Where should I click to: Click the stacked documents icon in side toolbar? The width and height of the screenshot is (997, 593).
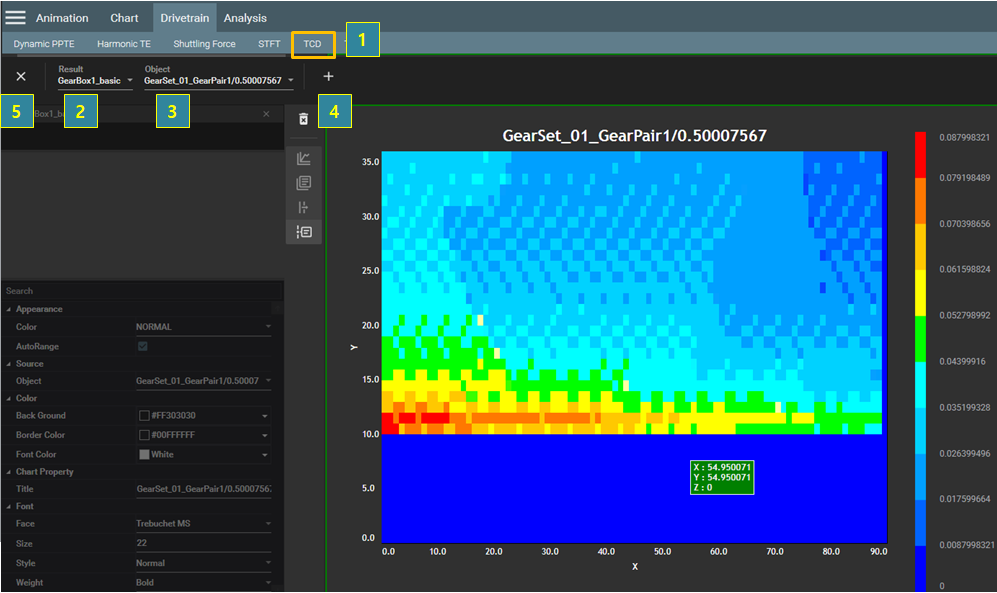tap(304, 183)
